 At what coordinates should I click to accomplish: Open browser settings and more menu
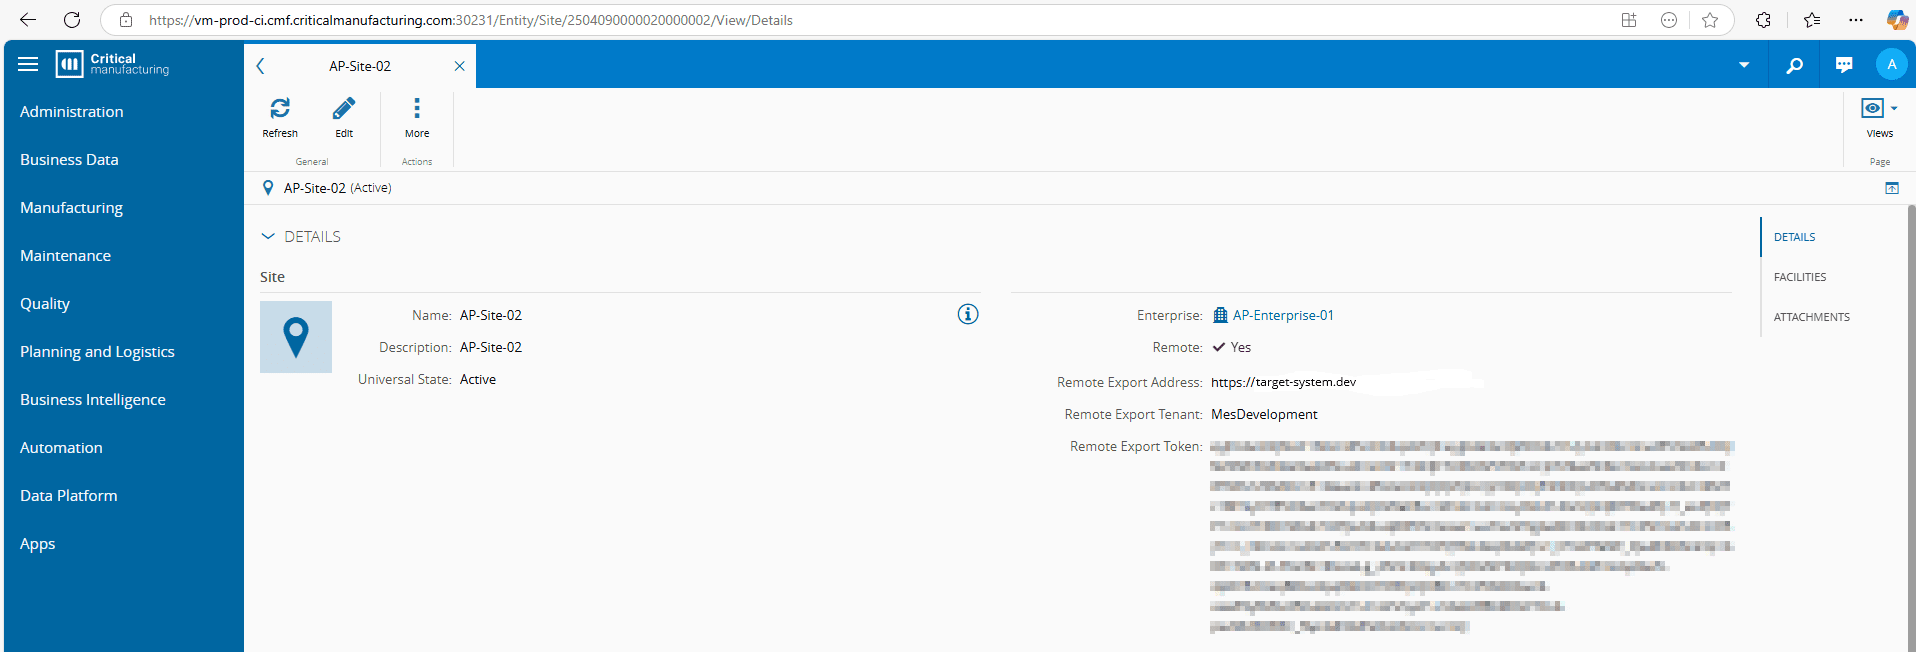[1856, 20]
